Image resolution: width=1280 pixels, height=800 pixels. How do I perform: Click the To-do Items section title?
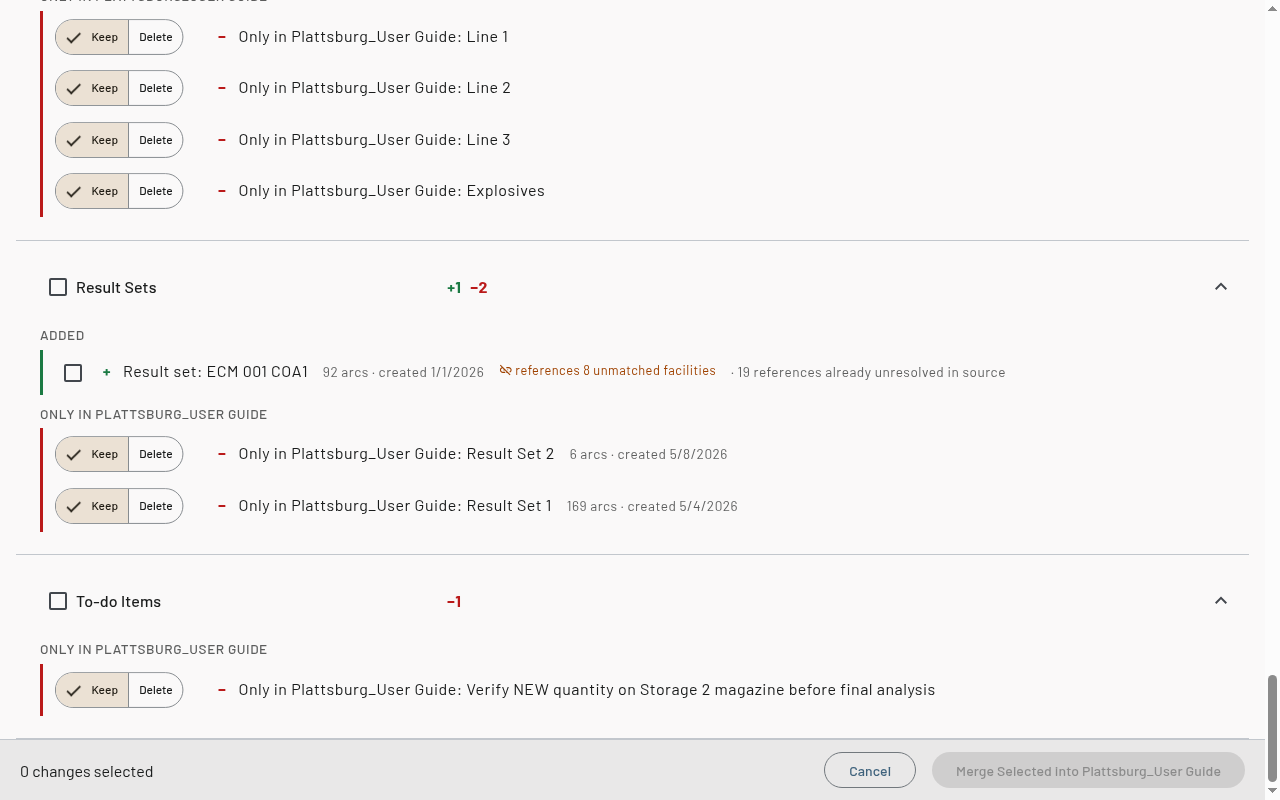point(118,601)
